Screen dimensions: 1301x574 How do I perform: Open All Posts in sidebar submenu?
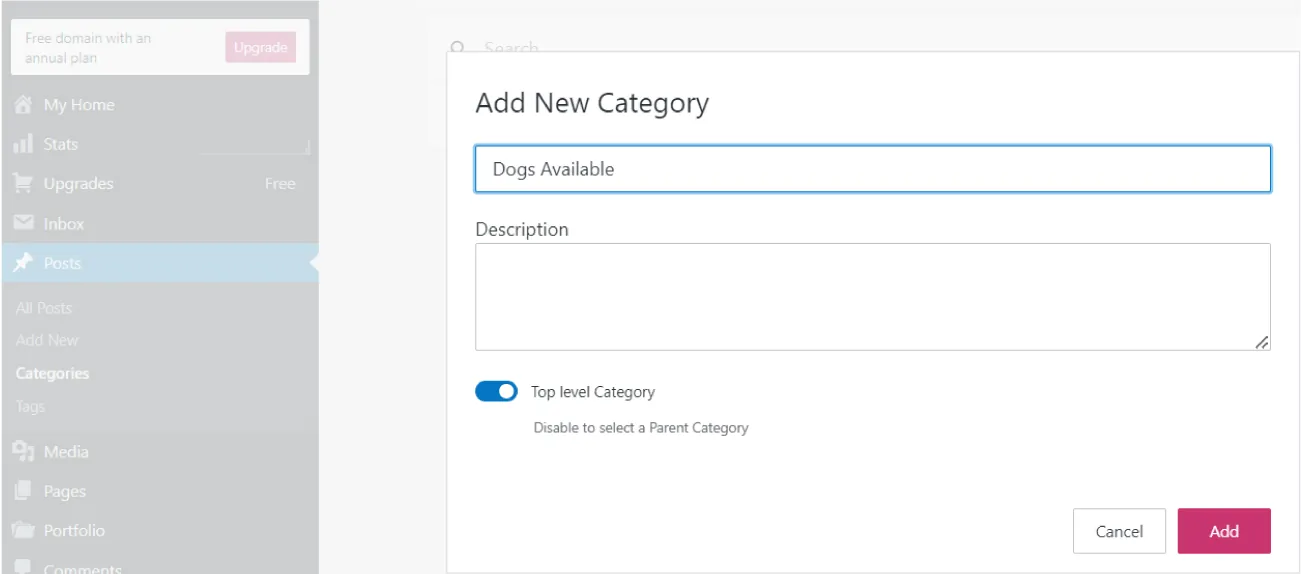tap(44, 308)
